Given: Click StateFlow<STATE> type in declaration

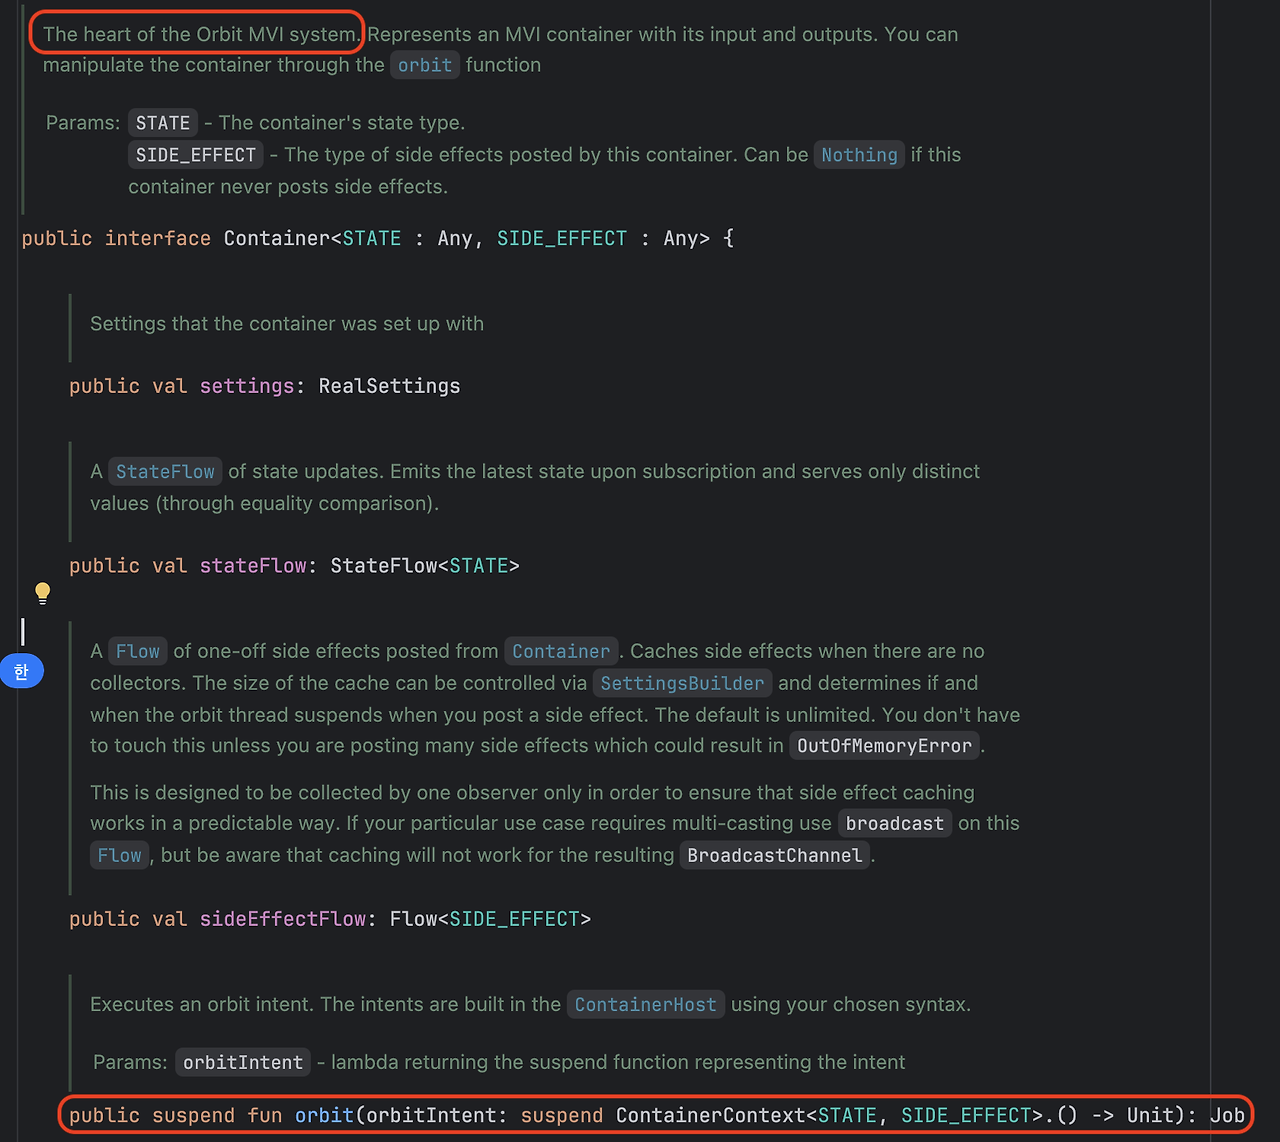Looking at the screenshot, I should tap(425, 566).
